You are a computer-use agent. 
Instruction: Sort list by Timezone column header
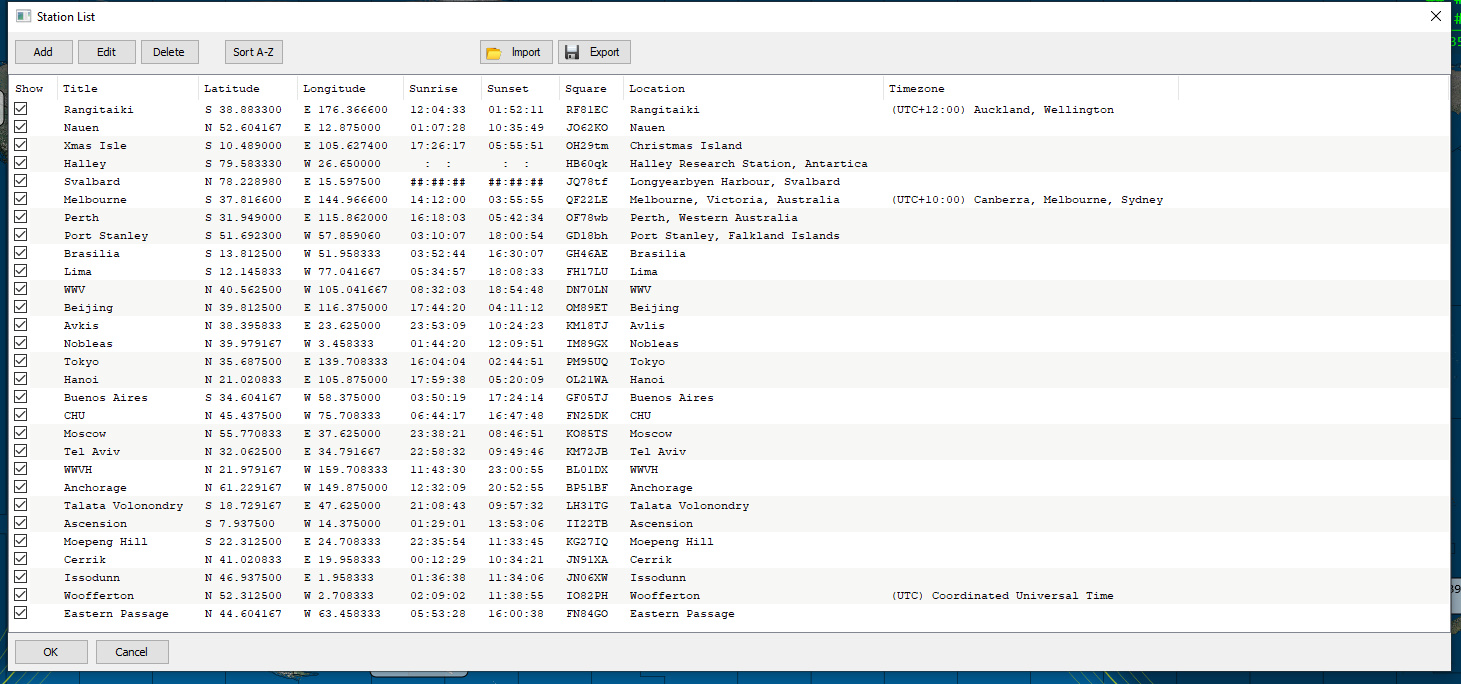pyautogui.click(x=1030, y=88)
